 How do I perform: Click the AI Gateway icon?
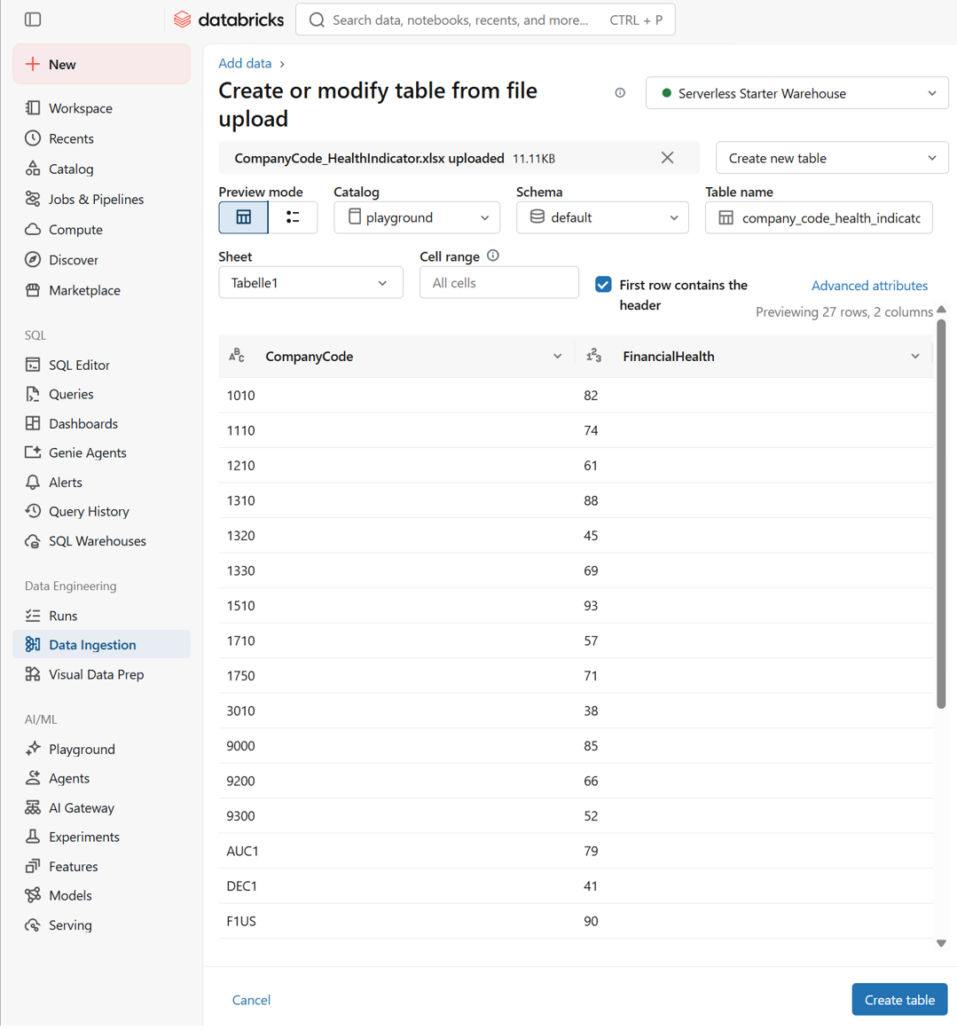33,807
